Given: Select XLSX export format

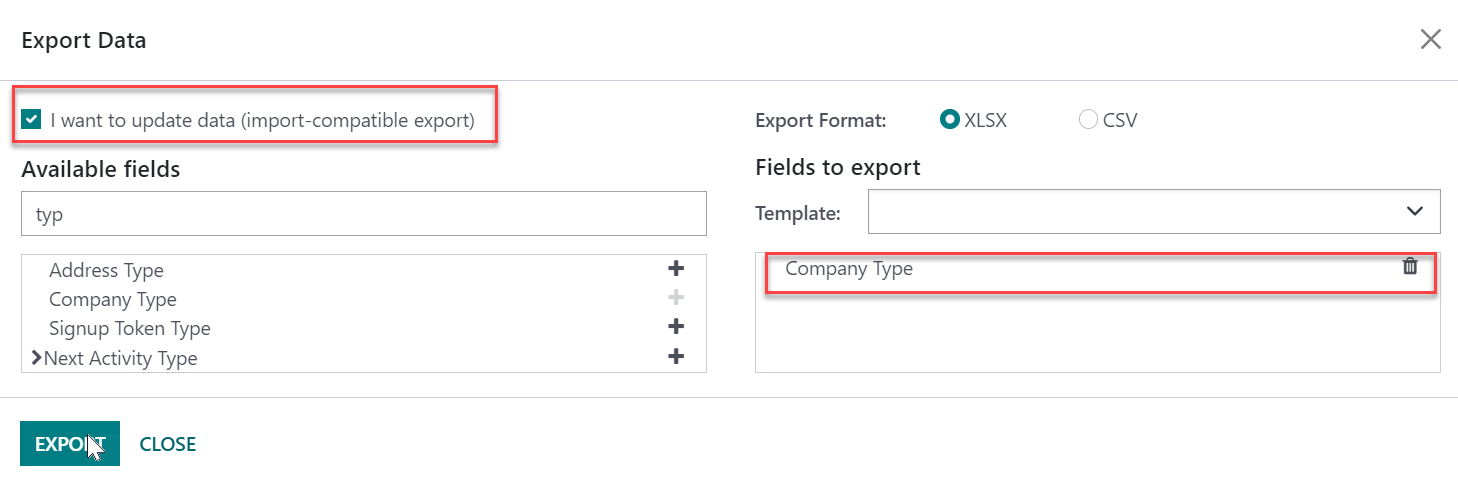Looking at the screenshot, I should click(950, 120).
